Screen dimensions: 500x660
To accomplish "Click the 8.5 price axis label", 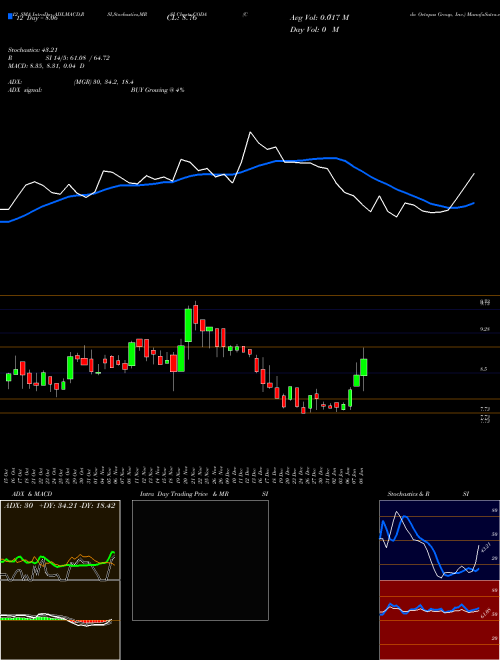I will pos(484,369).
